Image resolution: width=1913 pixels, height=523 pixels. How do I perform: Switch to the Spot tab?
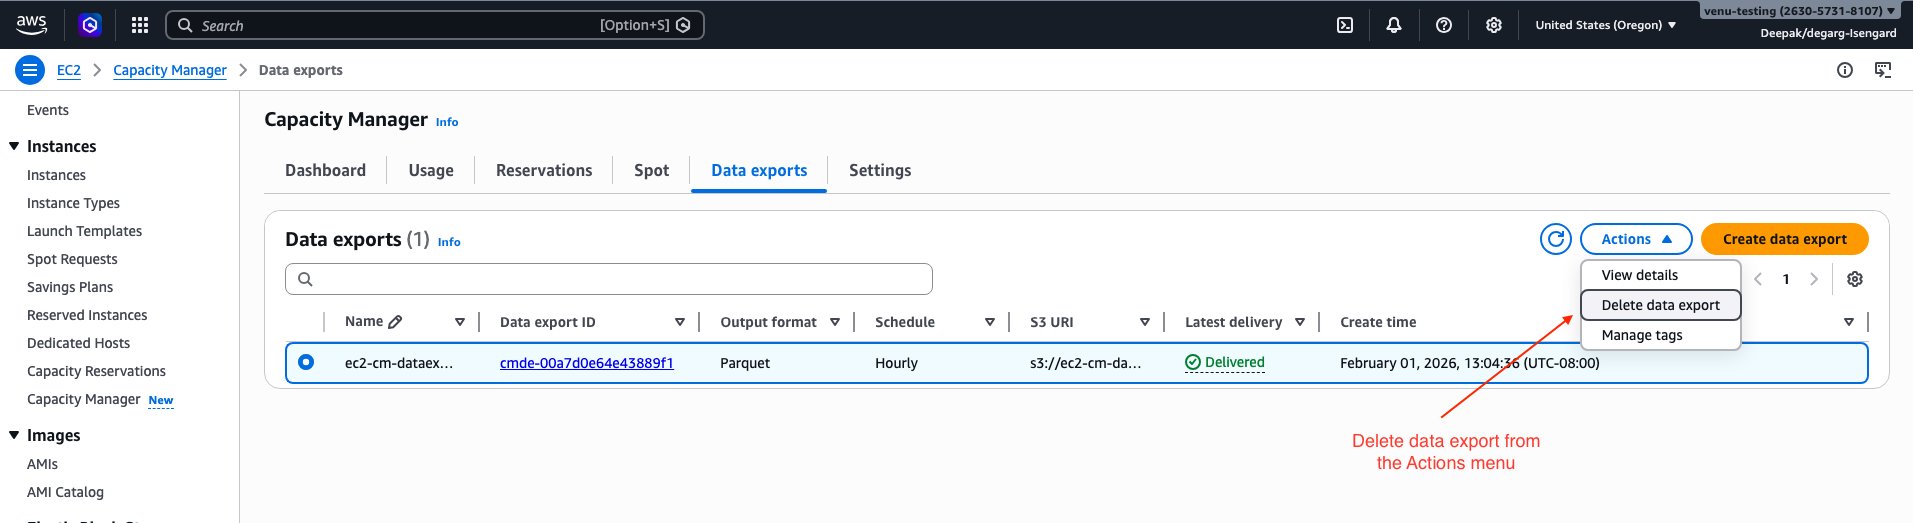pyautogui.click(x=651, y=170)
